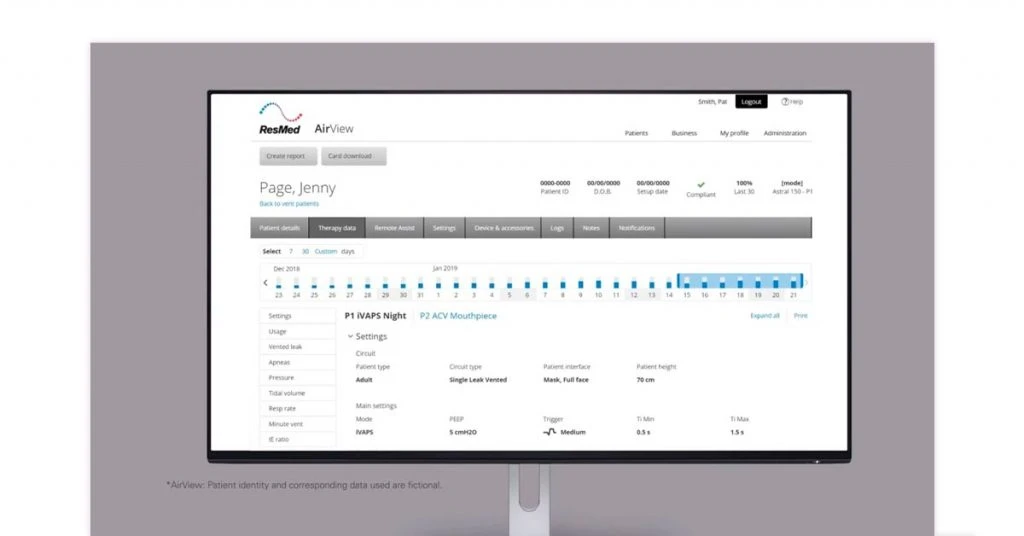
Task: Switch to P2 ACV Mouthpiece program
Action: tap(458, 316)
